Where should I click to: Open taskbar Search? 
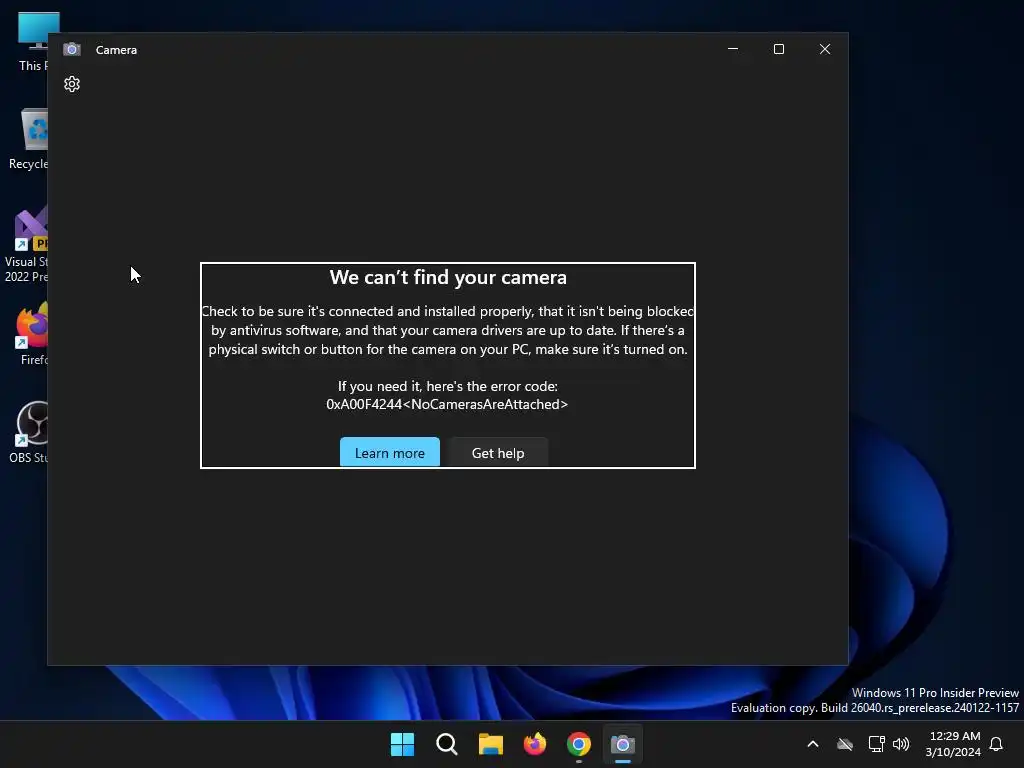coord(447,744)
